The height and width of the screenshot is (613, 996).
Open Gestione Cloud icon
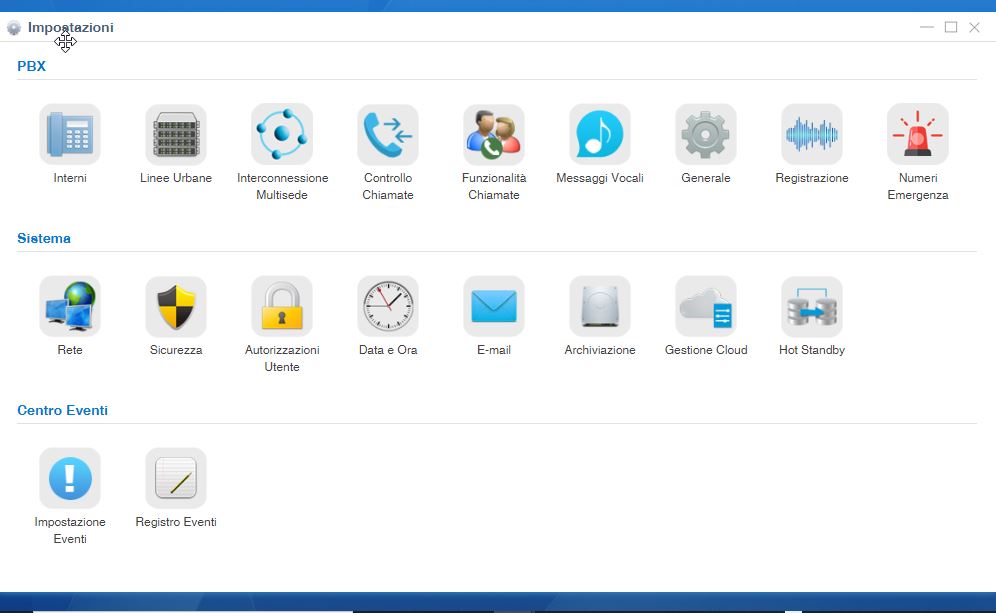point(706,306)
